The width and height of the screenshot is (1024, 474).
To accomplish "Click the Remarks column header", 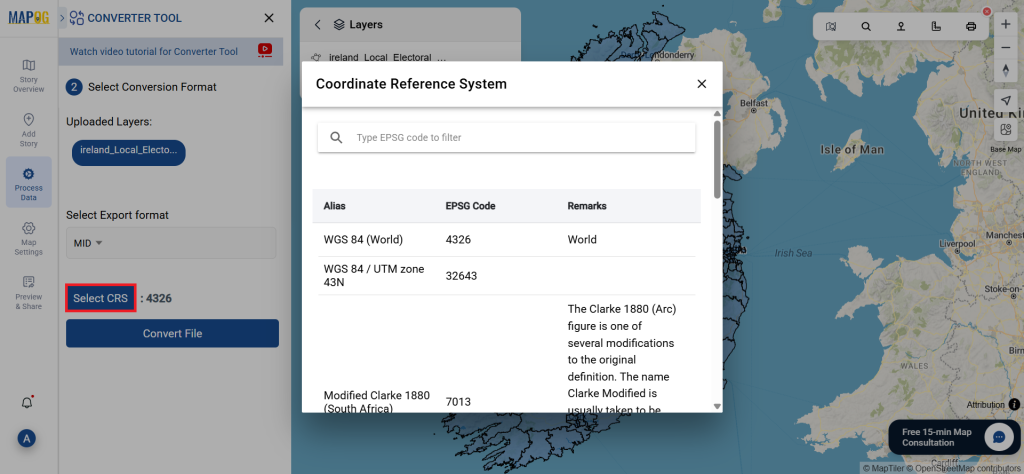I will point(586,206).
